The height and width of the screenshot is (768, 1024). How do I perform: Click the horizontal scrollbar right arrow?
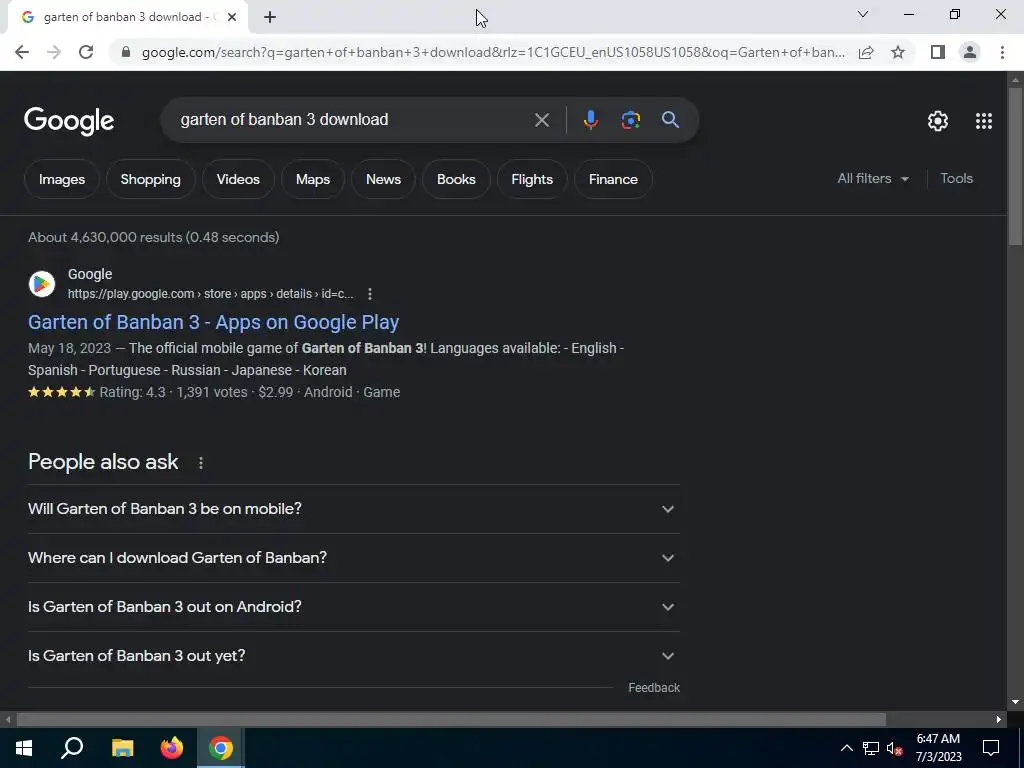(999, 719)
